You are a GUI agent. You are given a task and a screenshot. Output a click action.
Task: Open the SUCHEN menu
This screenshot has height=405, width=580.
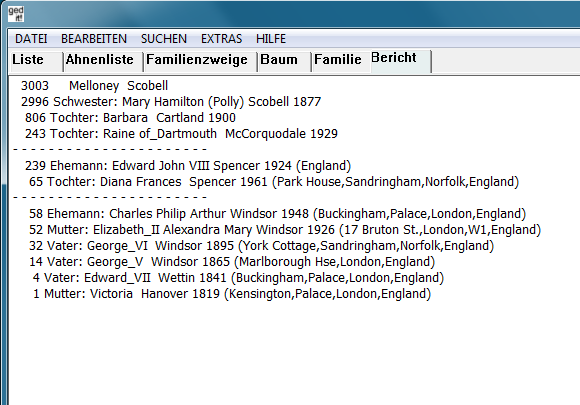point(163,39)
